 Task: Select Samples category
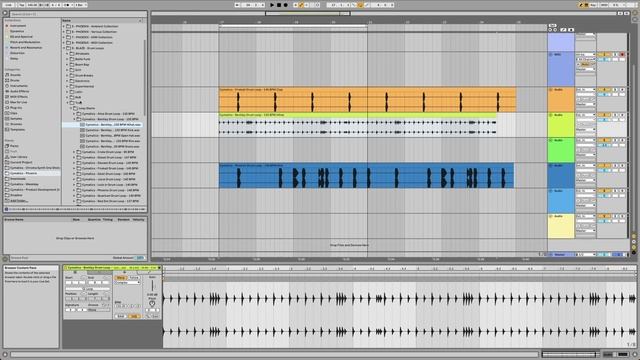[16, 118]
